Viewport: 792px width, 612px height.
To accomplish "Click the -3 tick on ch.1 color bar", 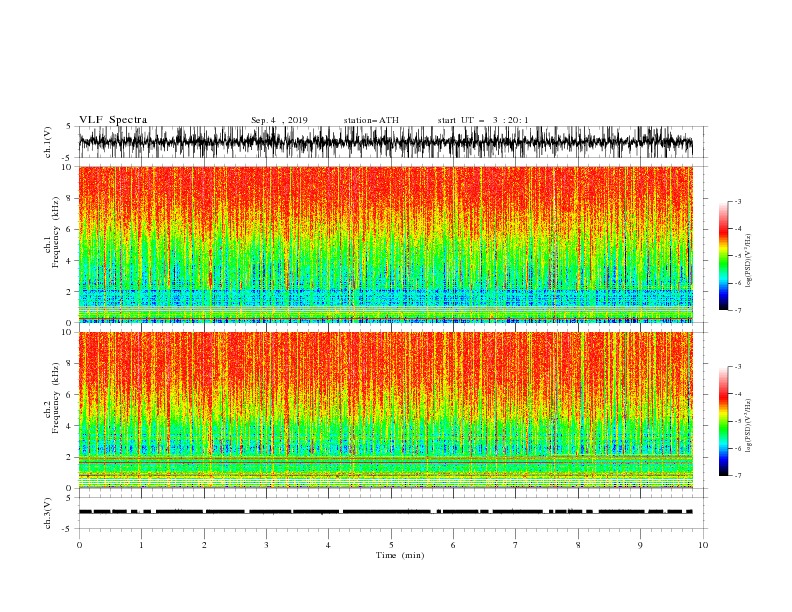I will (737, 201).
